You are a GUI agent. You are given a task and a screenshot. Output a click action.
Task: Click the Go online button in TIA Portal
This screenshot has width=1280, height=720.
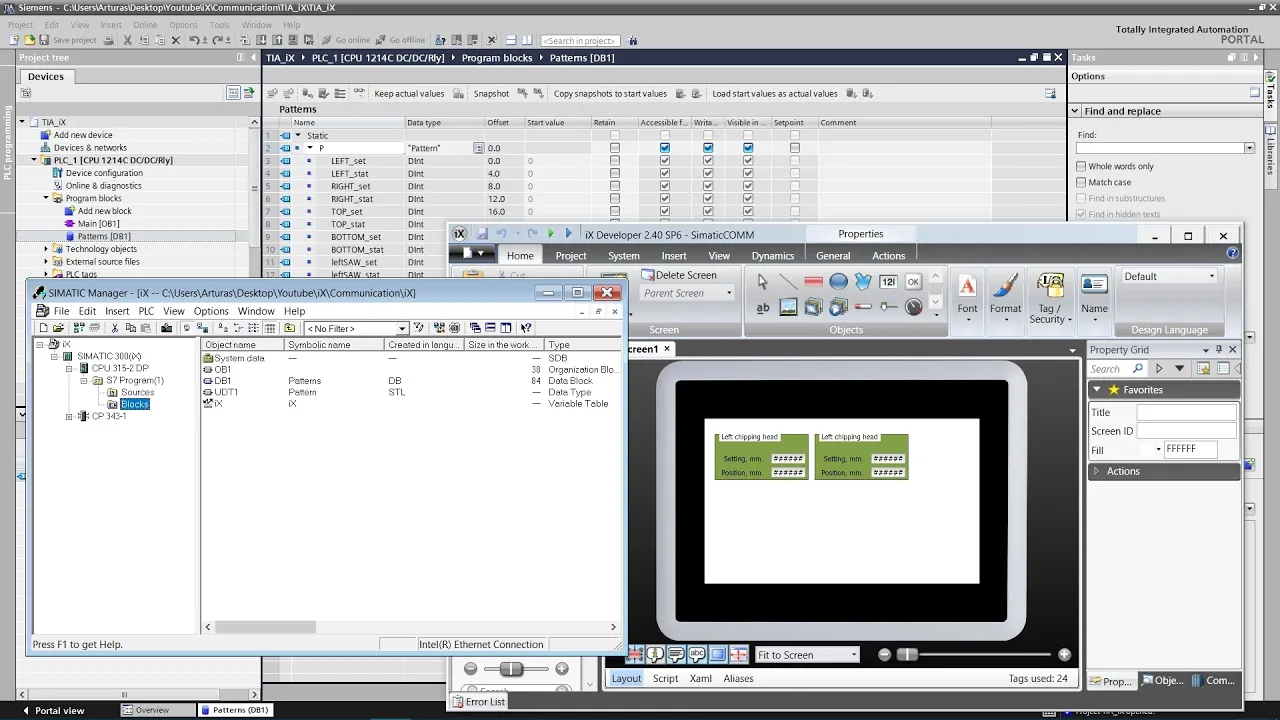(x=345, y=40)
